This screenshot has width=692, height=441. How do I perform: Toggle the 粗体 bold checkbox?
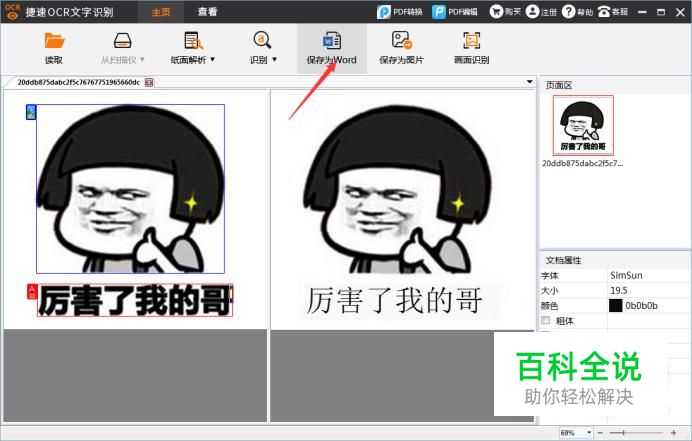546,320
